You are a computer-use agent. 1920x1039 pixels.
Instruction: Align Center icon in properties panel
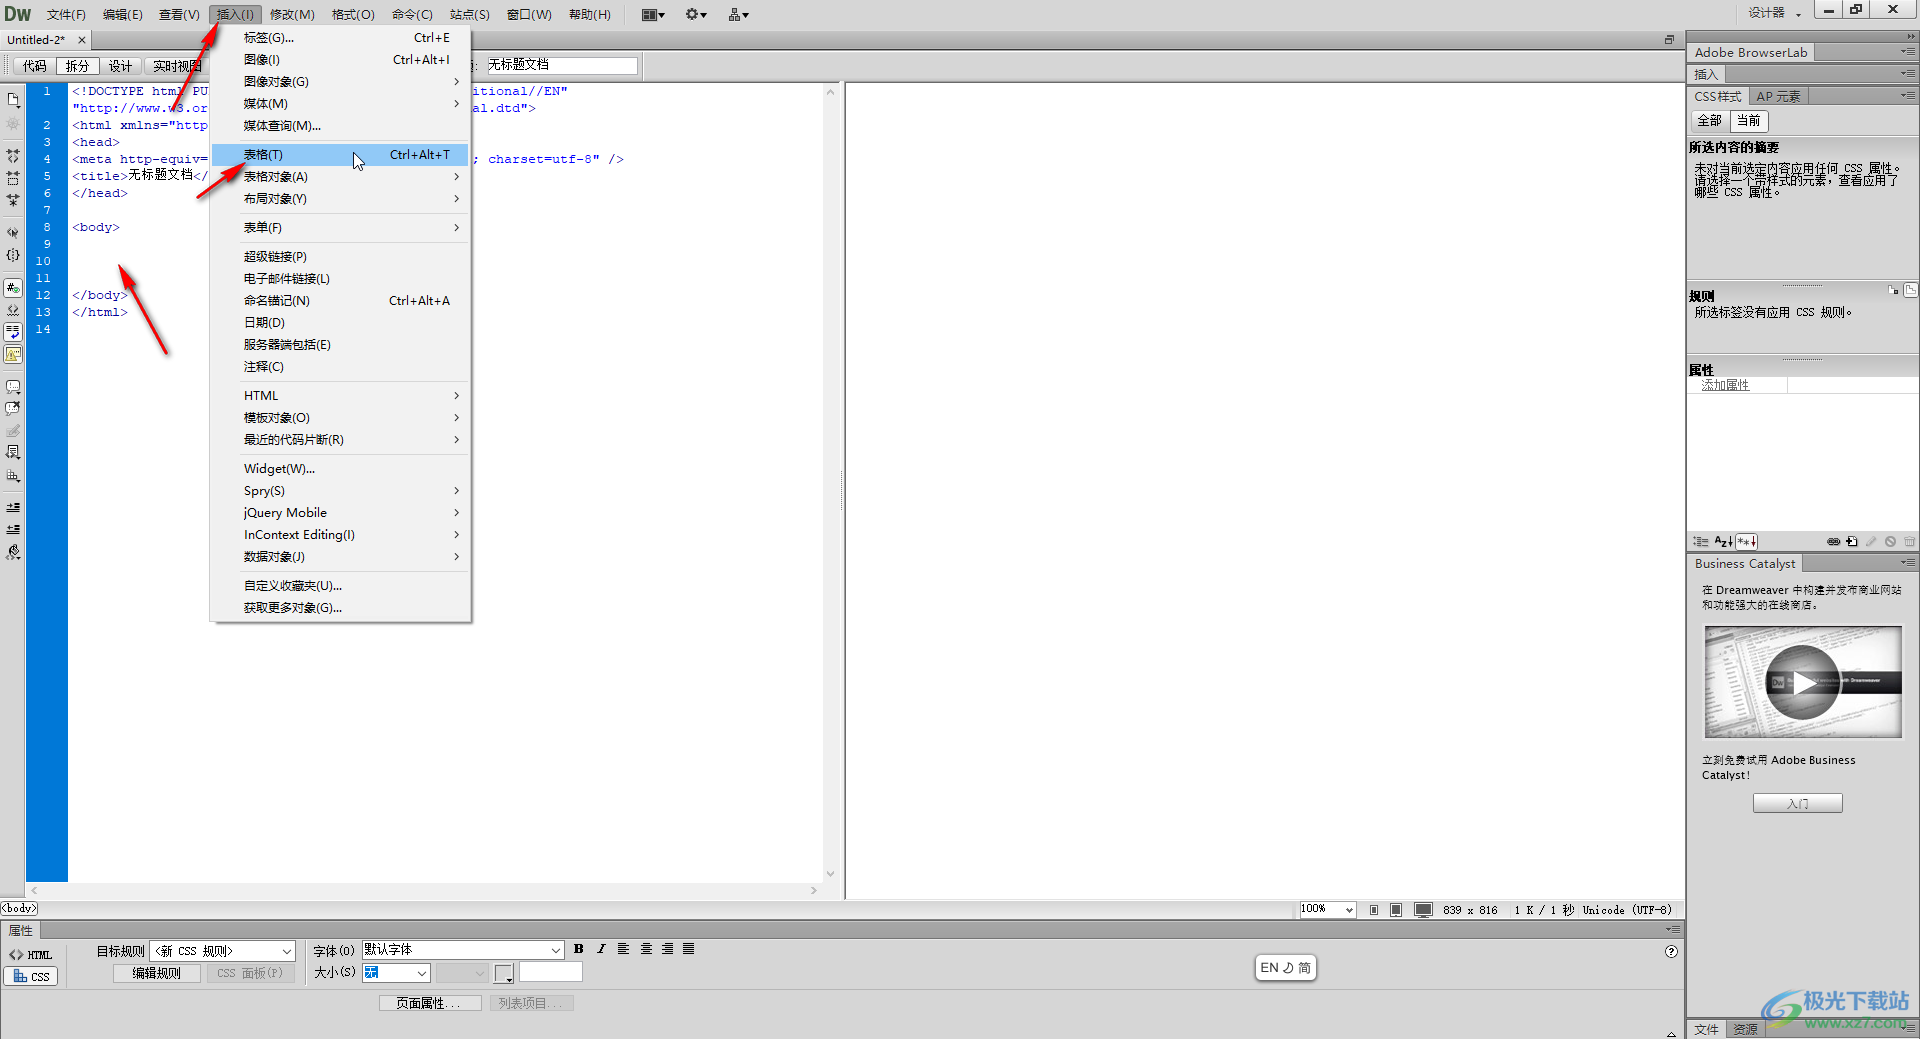pyautogui.click(x=646, y=949)
